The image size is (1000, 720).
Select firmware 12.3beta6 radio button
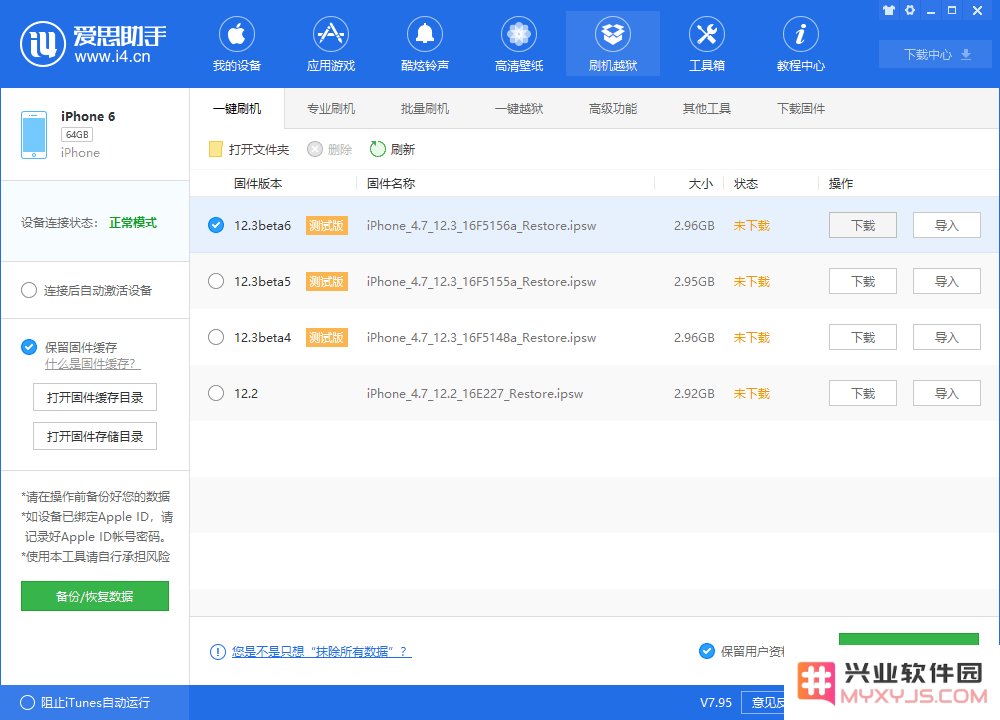click(216, 225)
